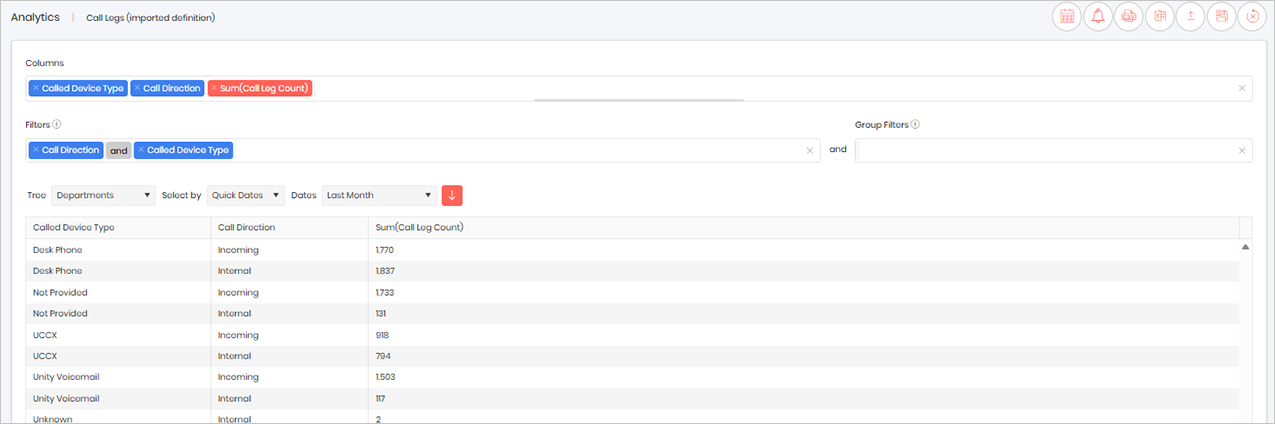Click the upload arrow icon
The height and width of the screenshot is (424, 1275).
click(1191, 16)
